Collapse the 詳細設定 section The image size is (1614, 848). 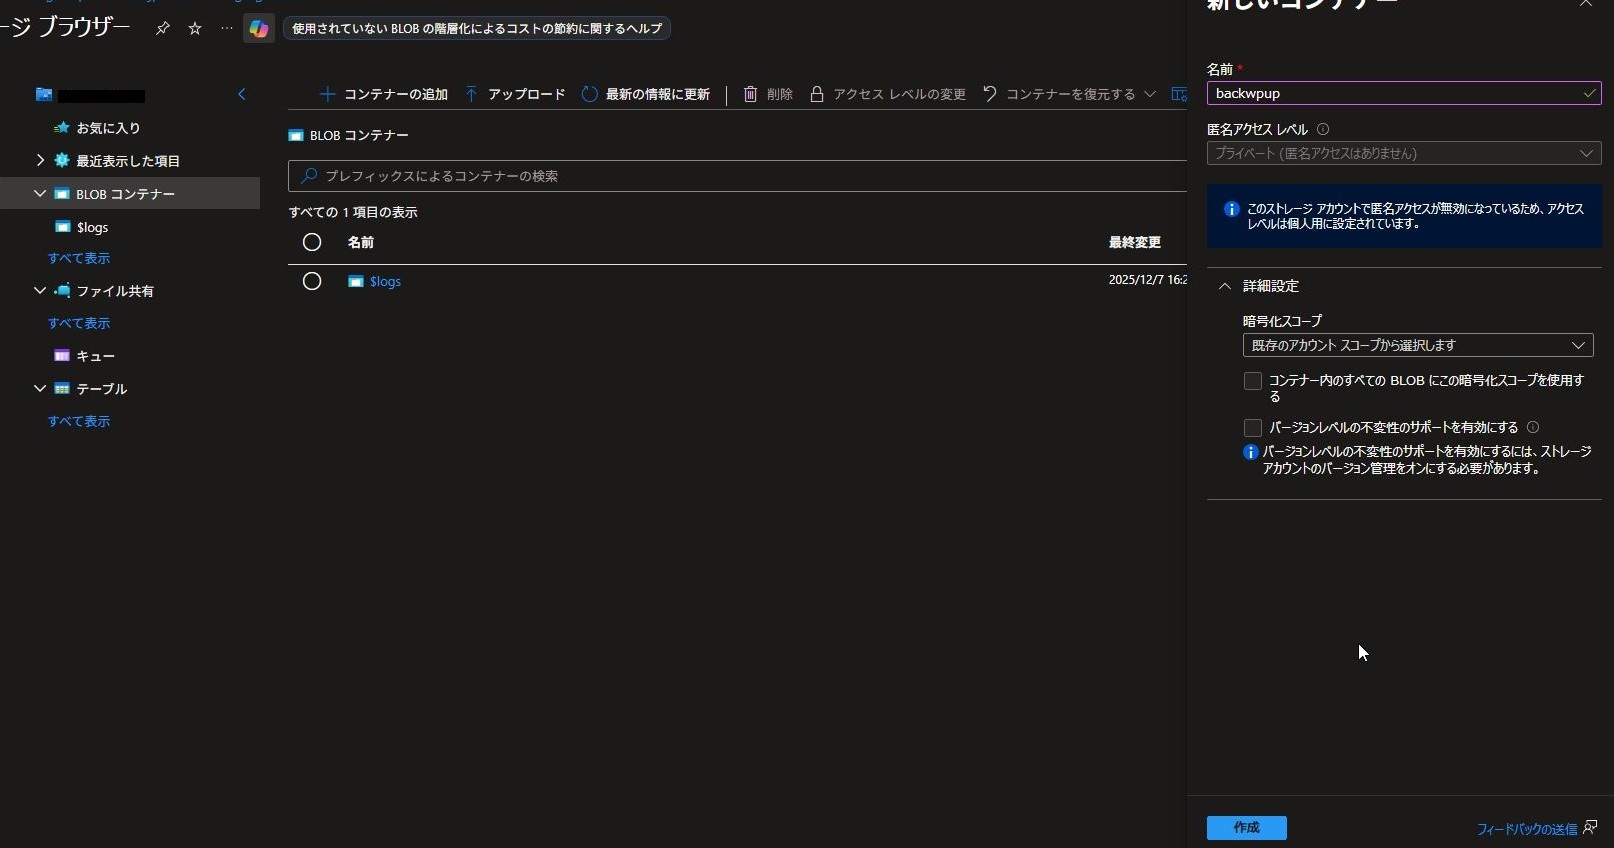pyautogui.click(x=1225, y=286)
